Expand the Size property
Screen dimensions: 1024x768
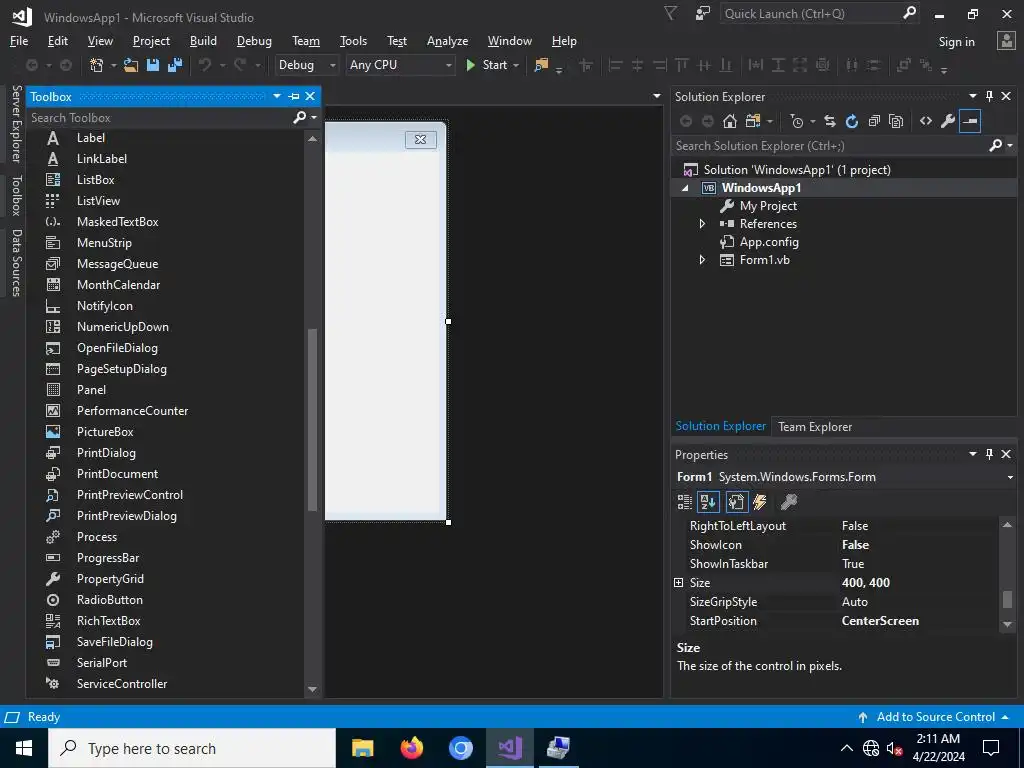(x=679, y=583)
